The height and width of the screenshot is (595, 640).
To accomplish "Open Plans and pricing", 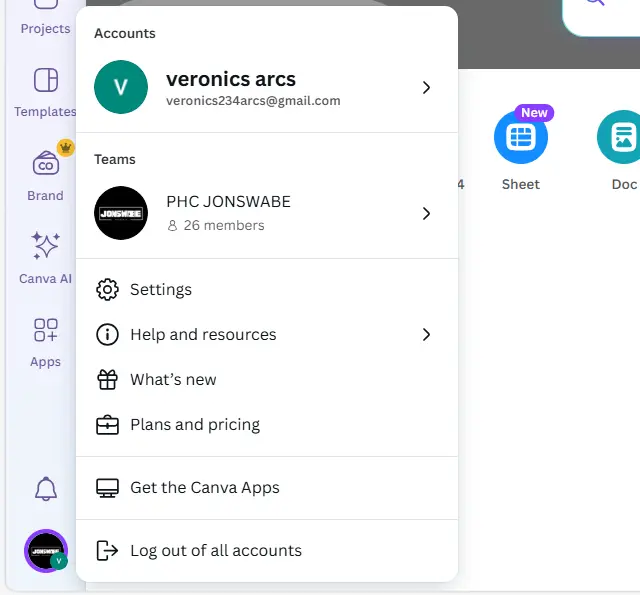I will click(x=267, y=424).
